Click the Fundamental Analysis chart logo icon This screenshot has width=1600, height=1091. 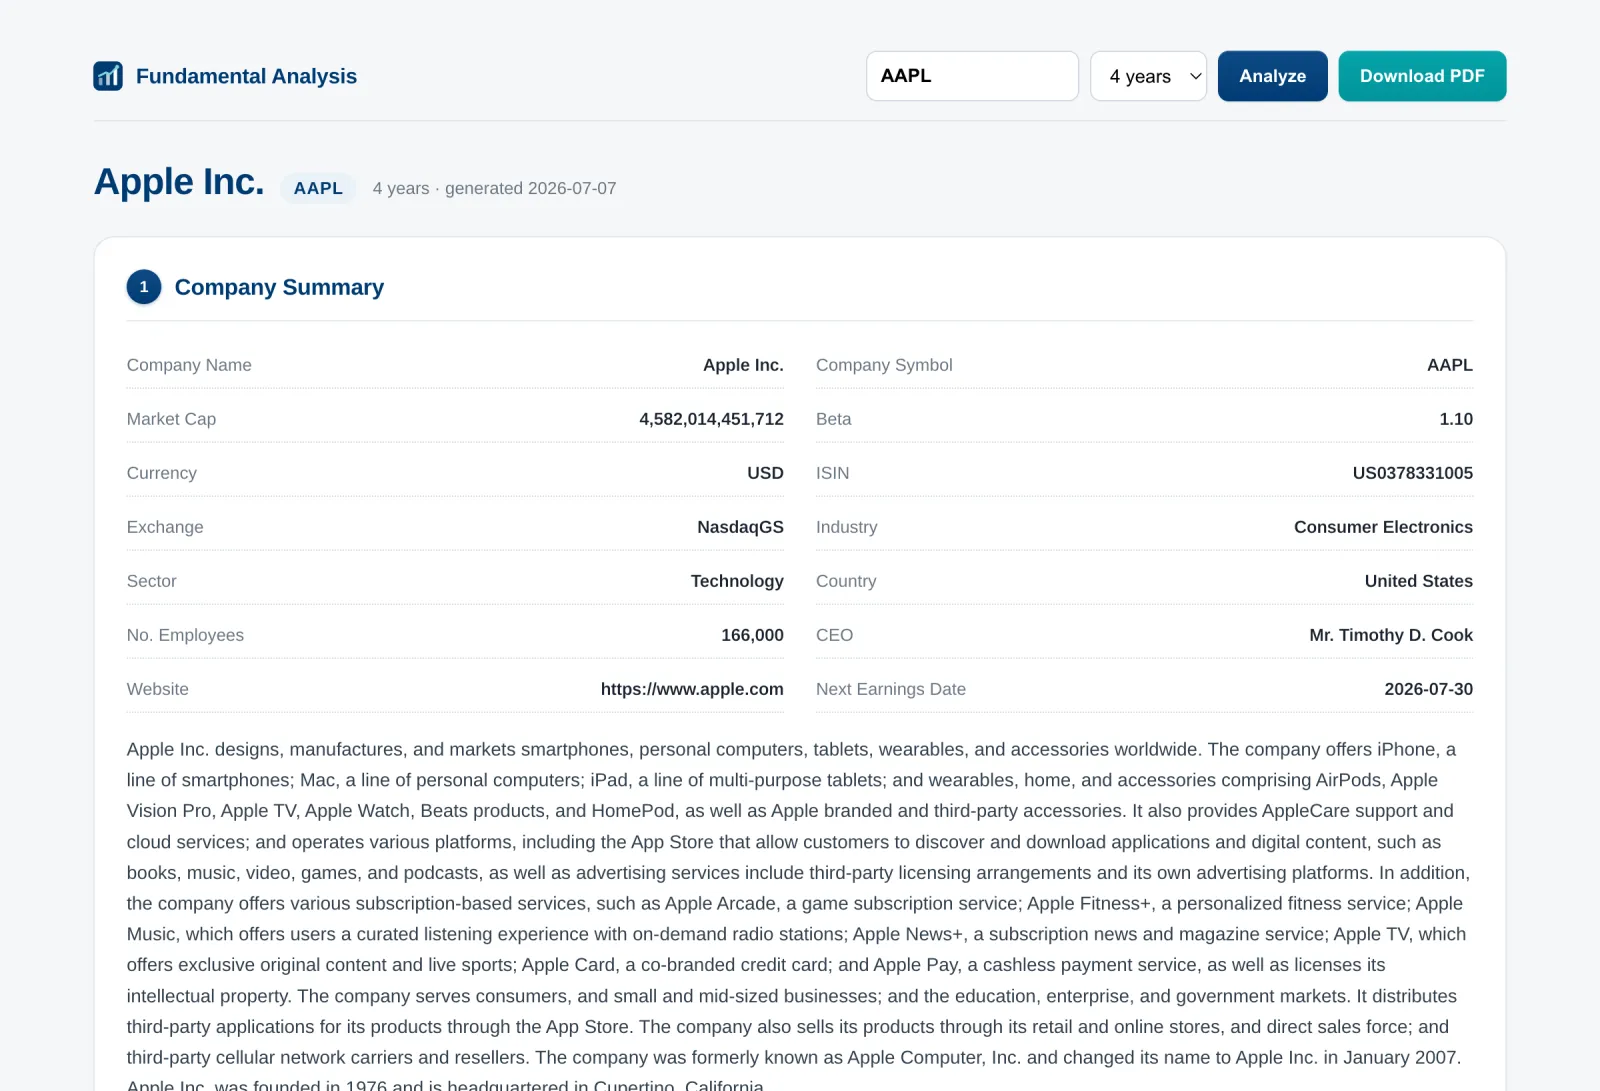point(108,76)
